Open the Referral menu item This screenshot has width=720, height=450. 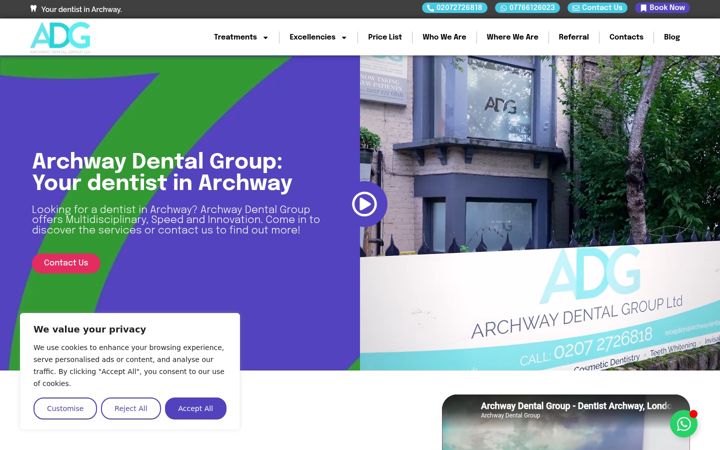tap(574, 37)
